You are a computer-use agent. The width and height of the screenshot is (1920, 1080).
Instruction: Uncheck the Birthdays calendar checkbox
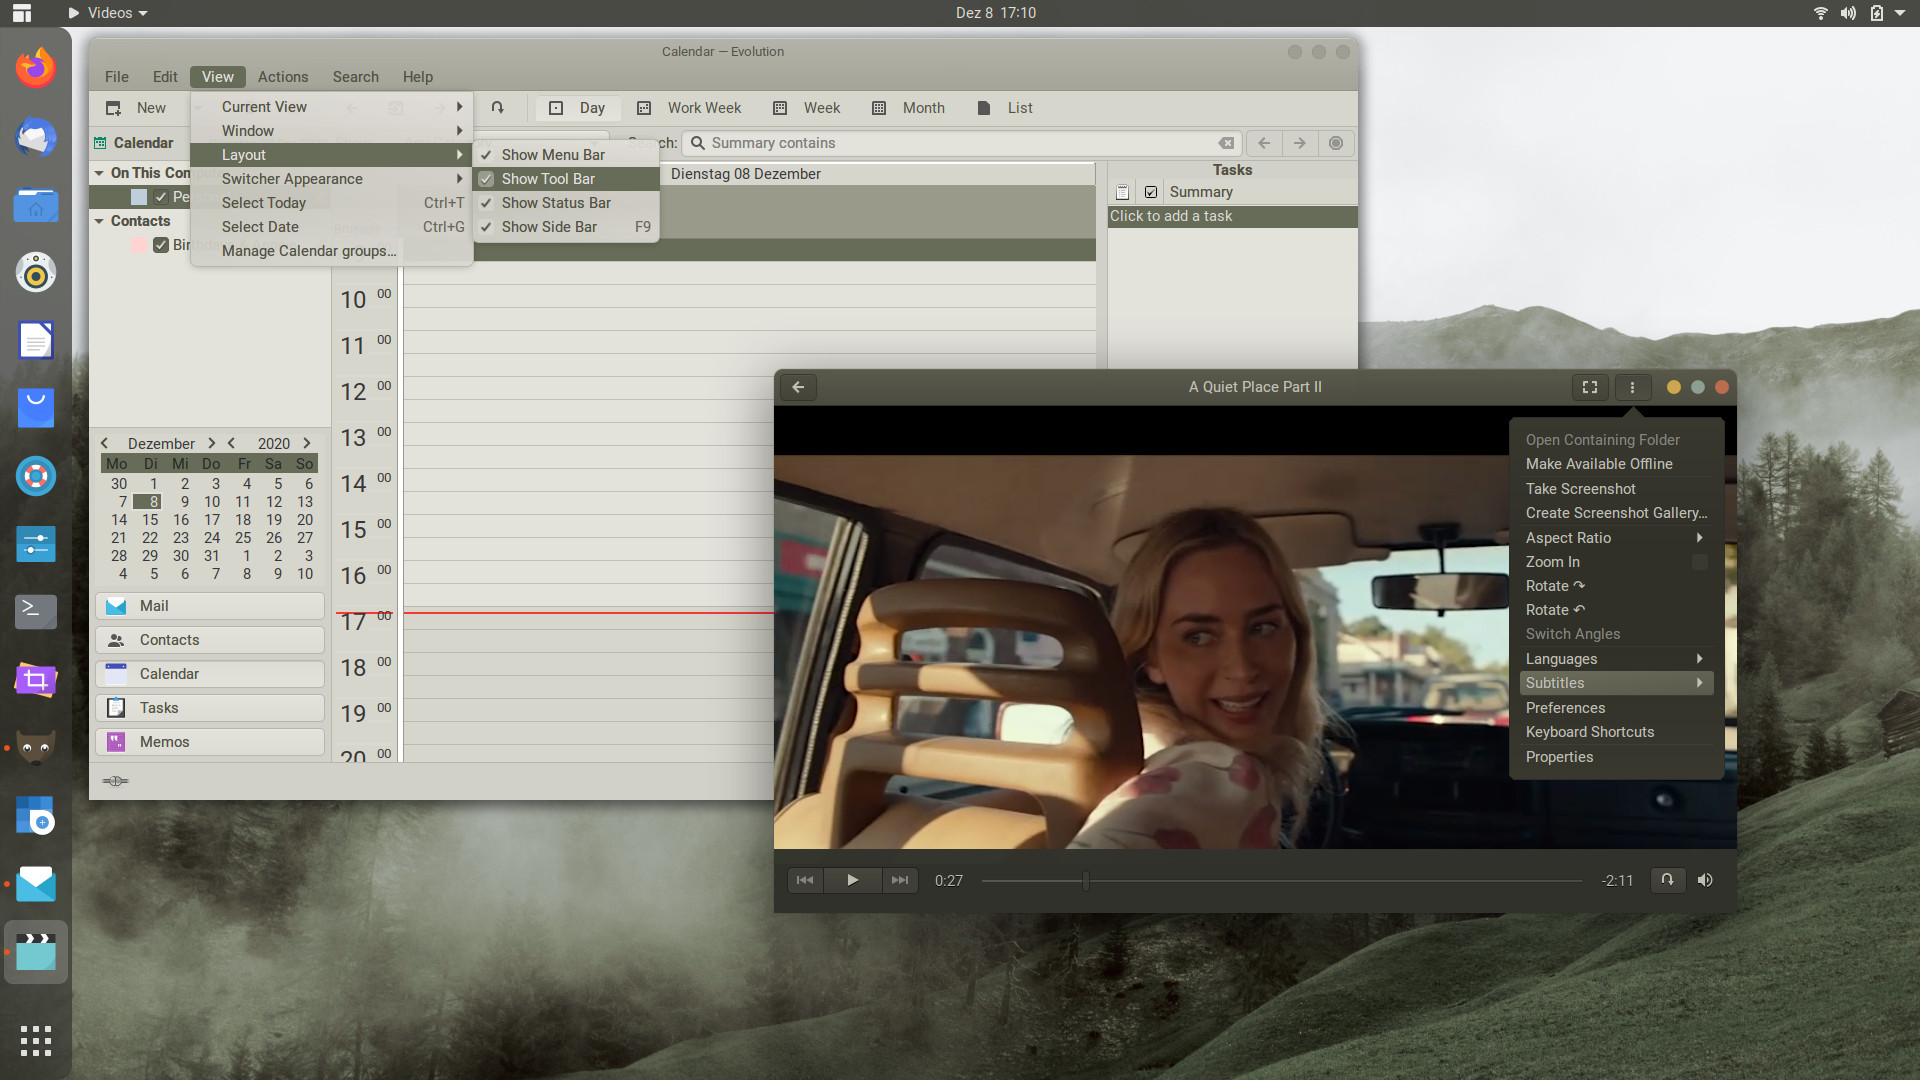[161, 245]
